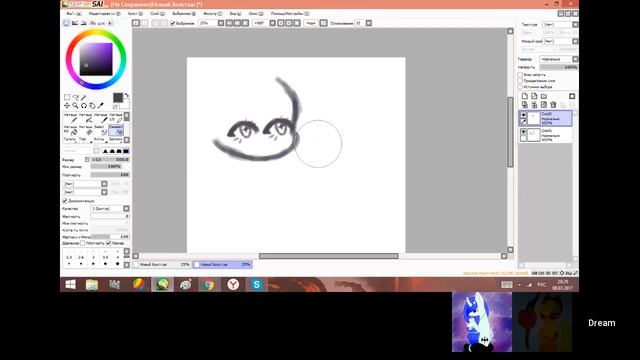The height and width of the screenshot is (360, 640).
Task: Choose the 3.5 brush size preset
Action: [x=105, y=257]
